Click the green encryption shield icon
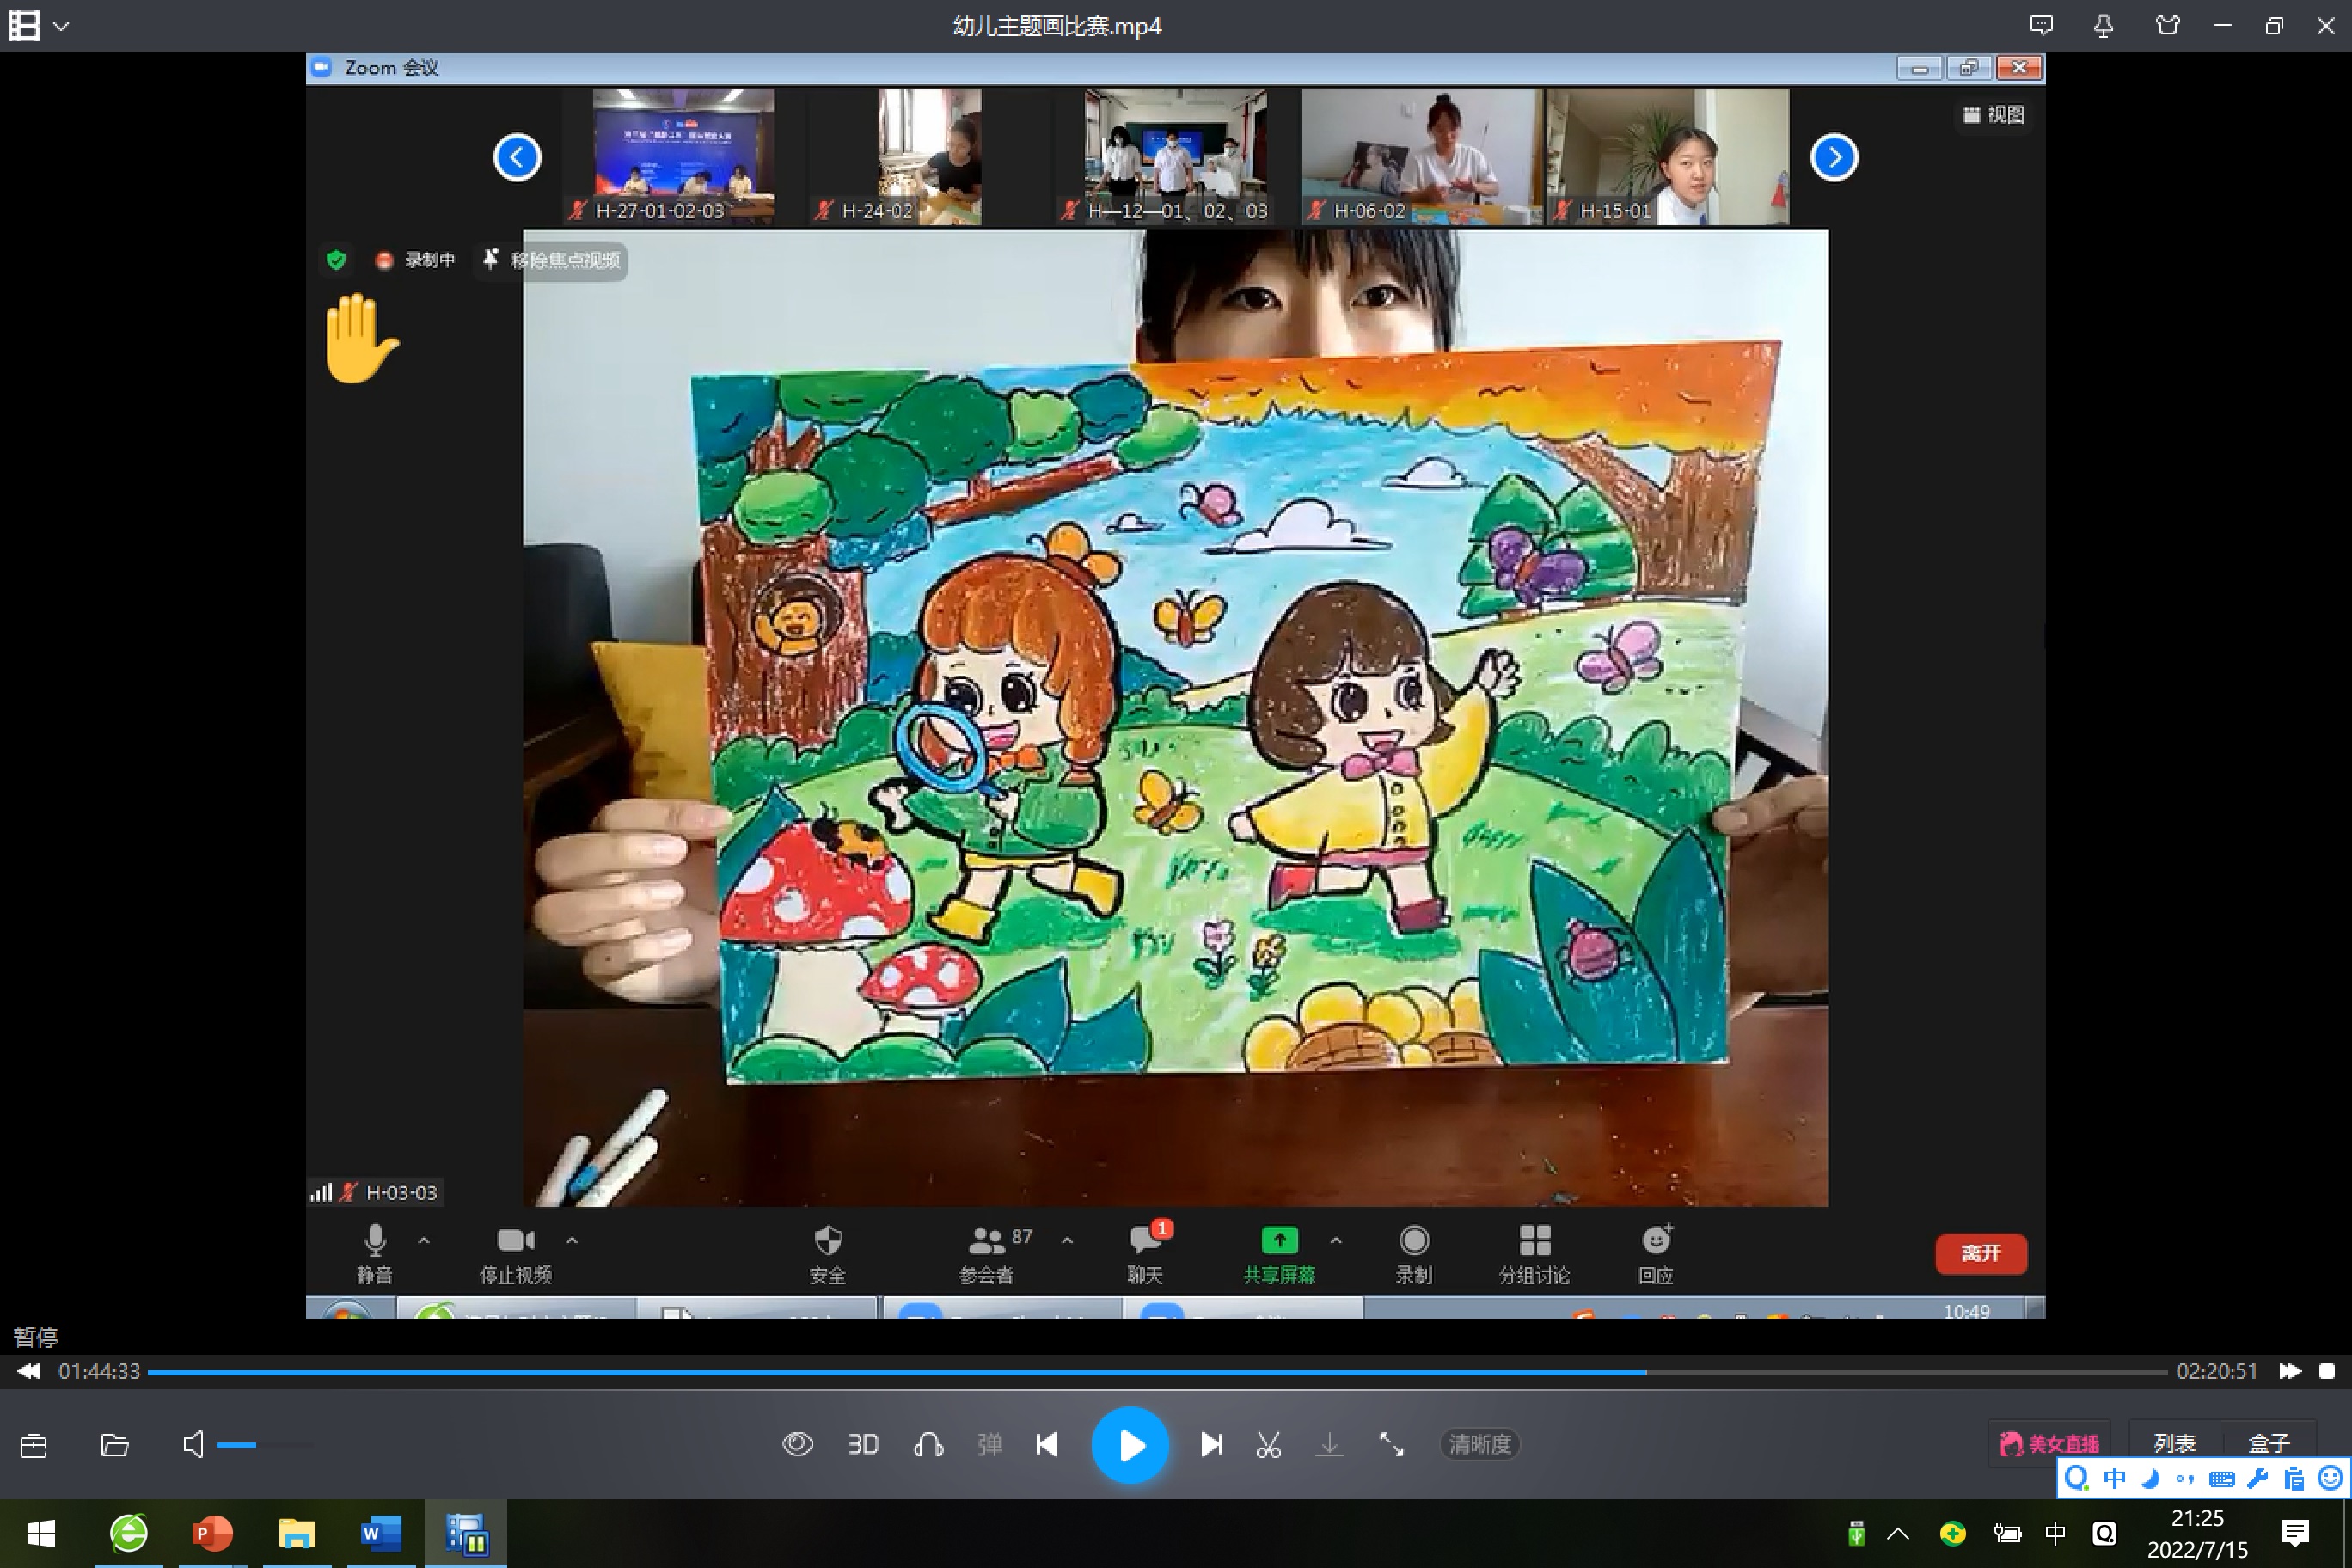This screenshot has width=2352, height=1568. coord(336,260)
